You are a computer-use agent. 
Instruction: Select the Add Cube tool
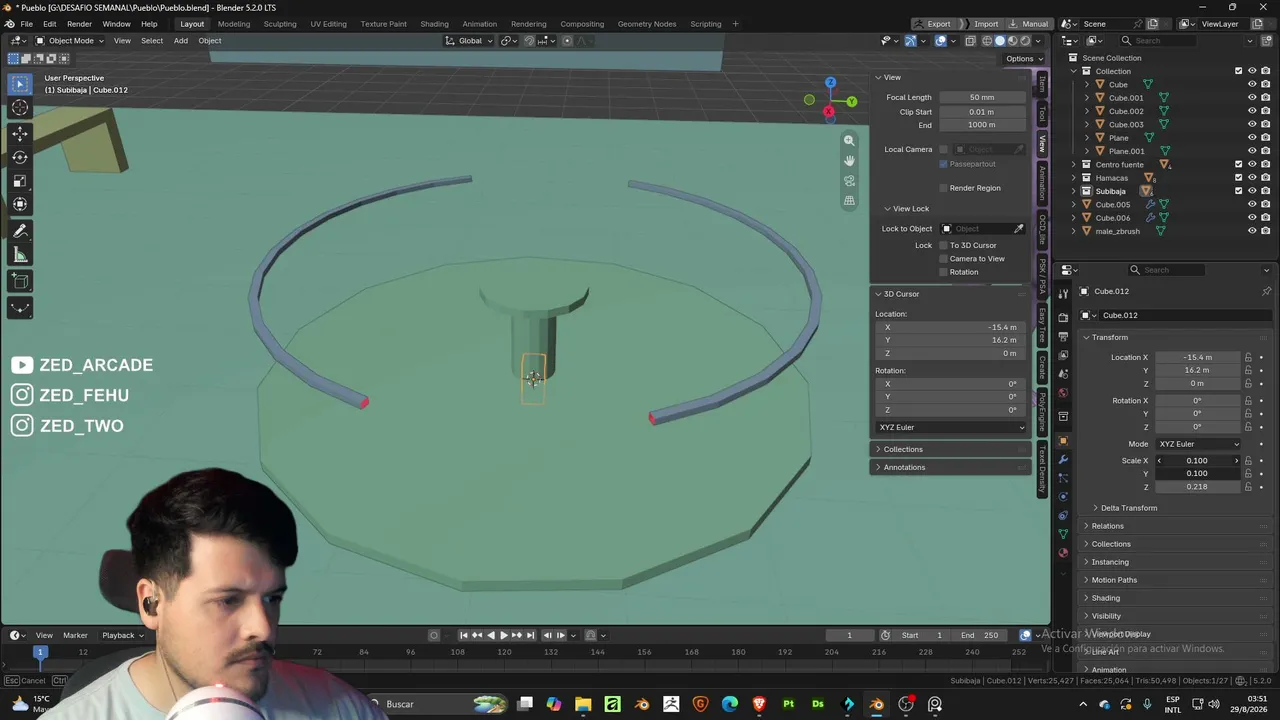20,282
